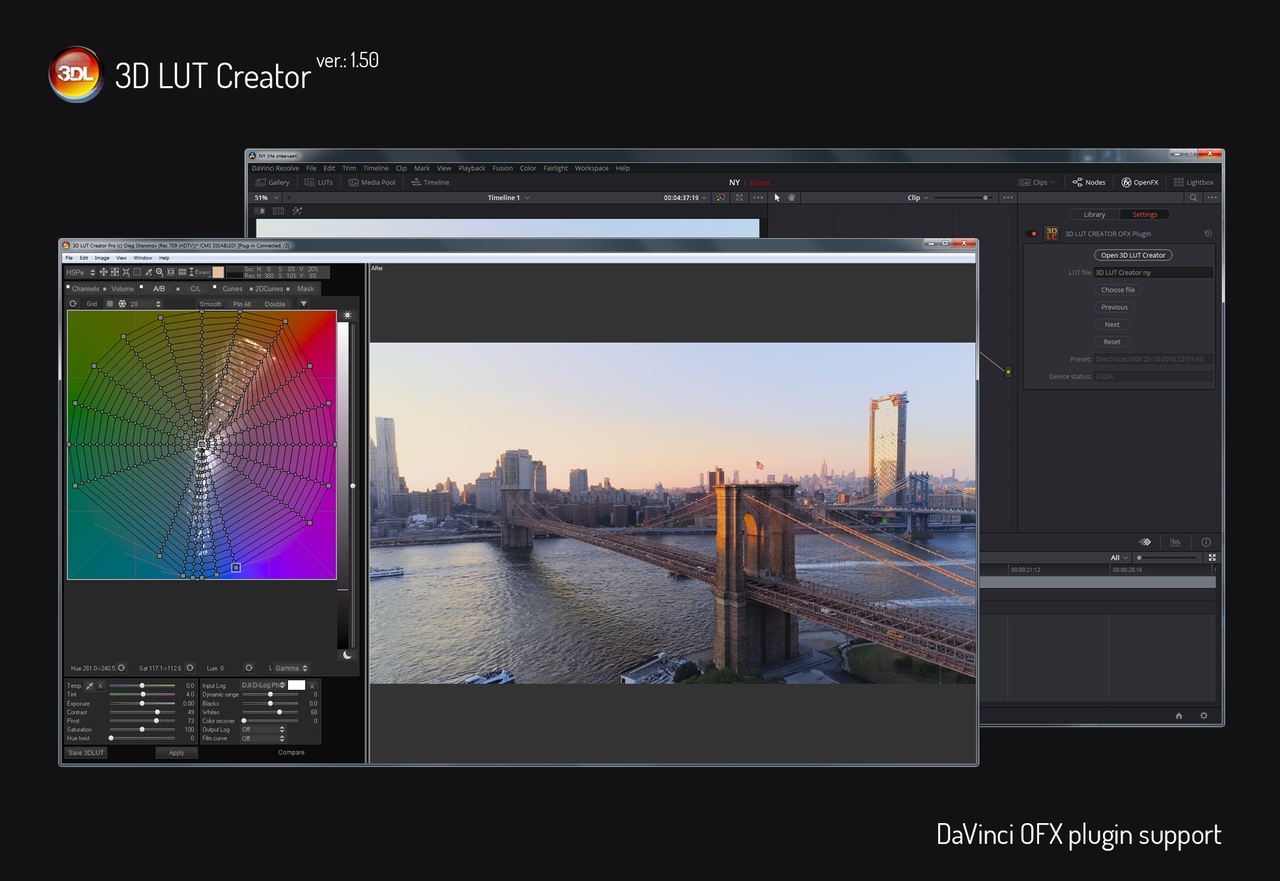Viewport: 1280px width, 881px height.
Task: Click the move-all-points arrows tool icon
Action: 104,272
